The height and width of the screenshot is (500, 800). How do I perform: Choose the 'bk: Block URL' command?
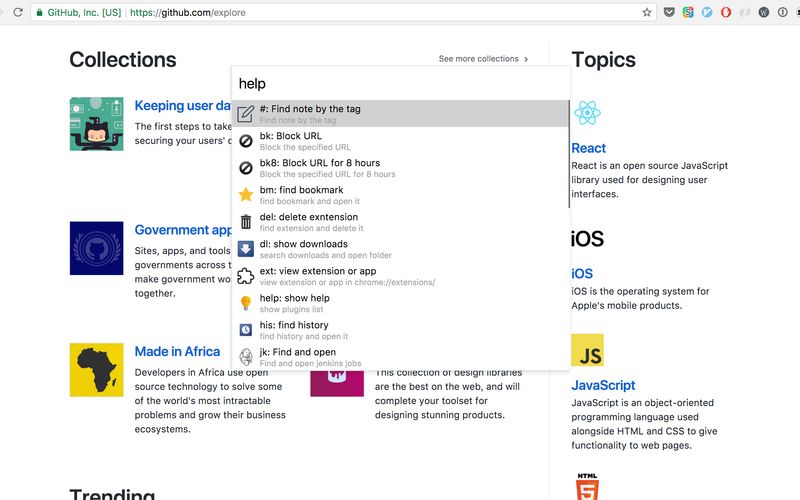(401, 141)
